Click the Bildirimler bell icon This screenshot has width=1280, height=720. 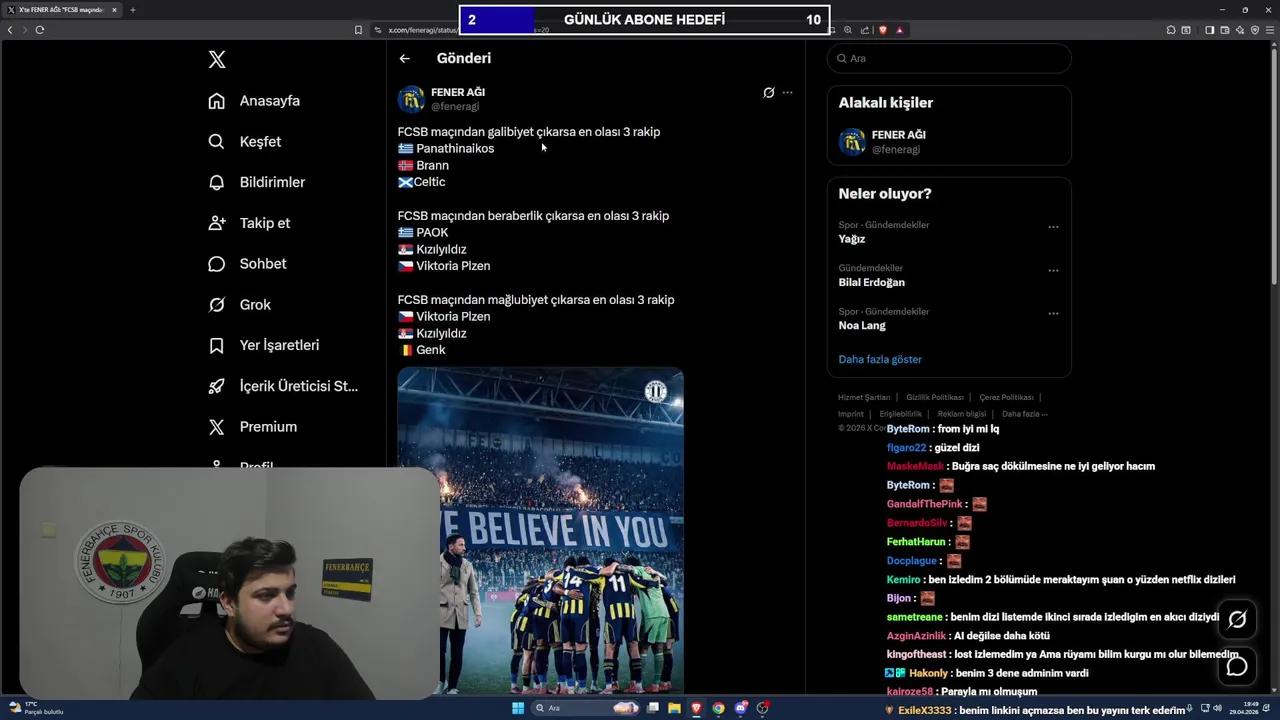coord(216,182)
